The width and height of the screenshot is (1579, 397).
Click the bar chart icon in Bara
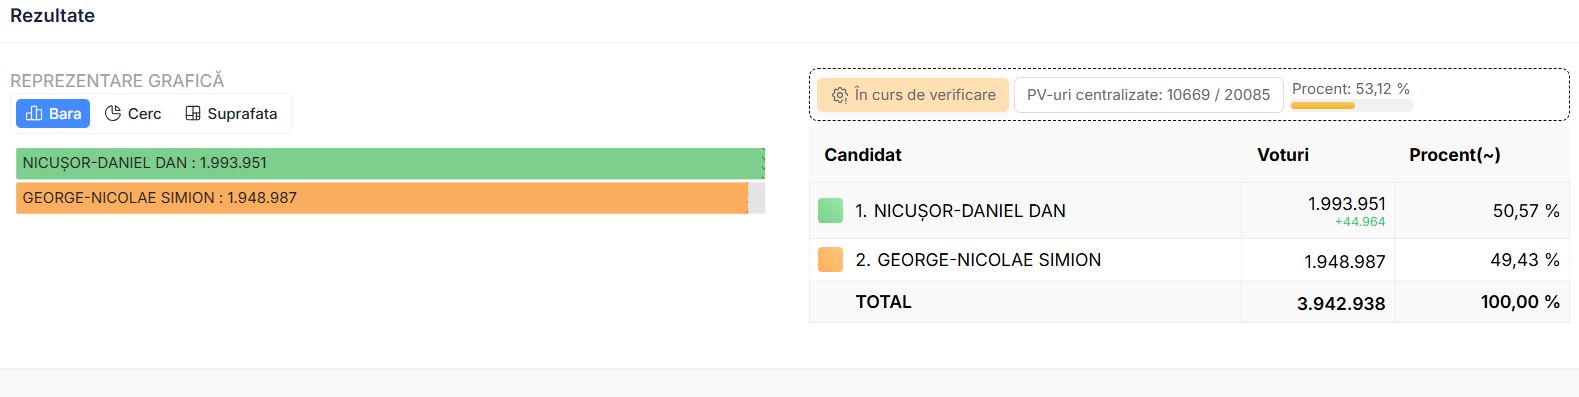[x=34, y=114]
